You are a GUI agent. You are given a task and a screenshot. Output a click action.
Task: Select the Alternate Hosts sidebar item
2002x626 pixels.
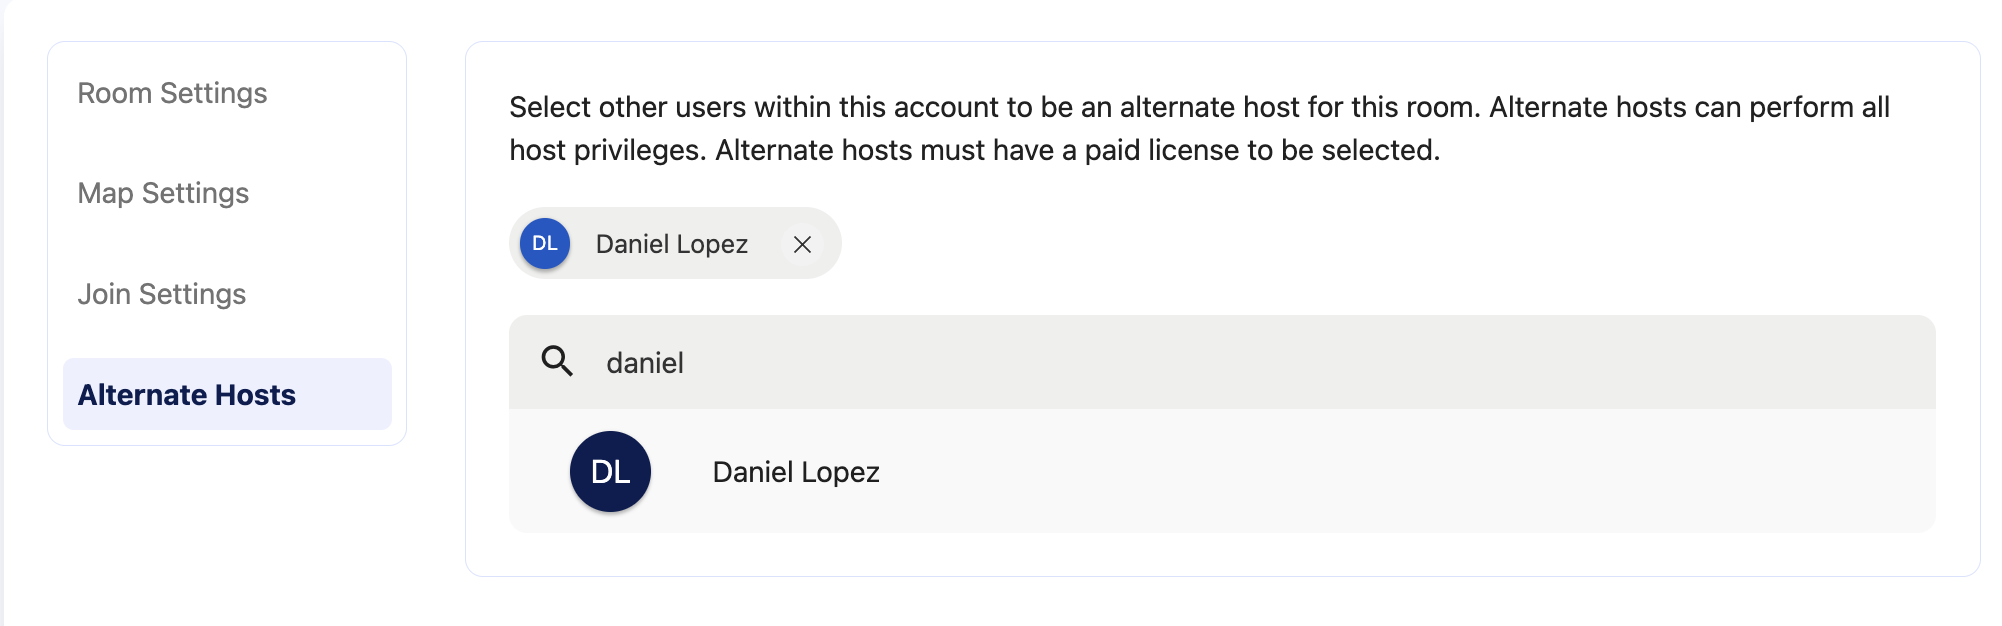(227, 394)
